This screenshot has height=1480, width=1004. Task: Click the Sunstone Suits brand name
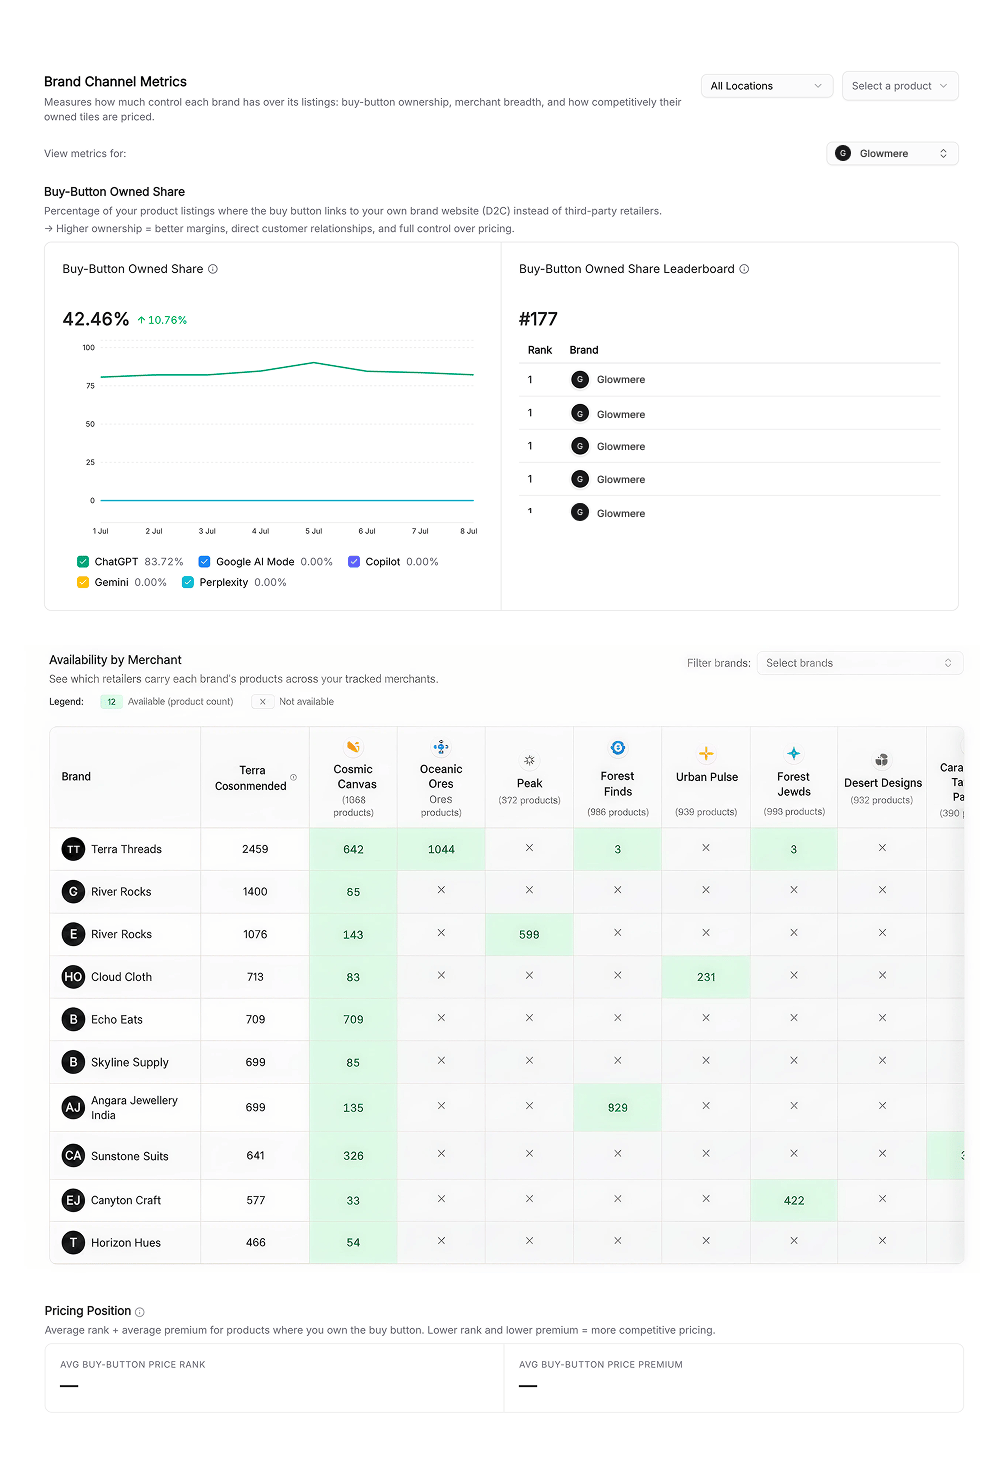click(x=130, y=1156)
